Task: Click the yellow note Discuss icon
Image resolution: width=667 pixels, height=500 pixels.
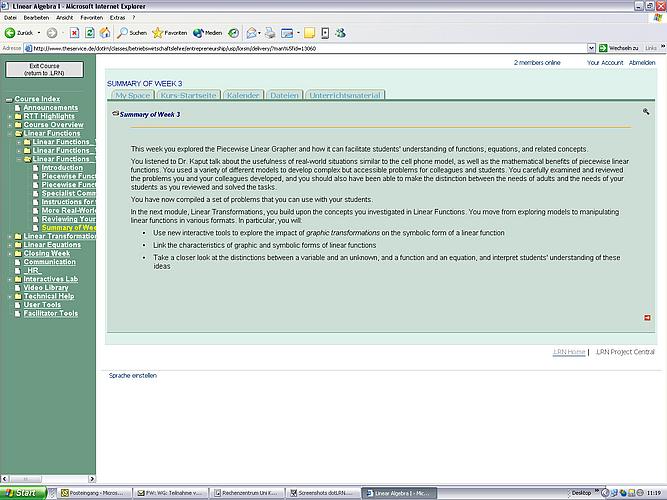Action: click(x=309, y=33)
